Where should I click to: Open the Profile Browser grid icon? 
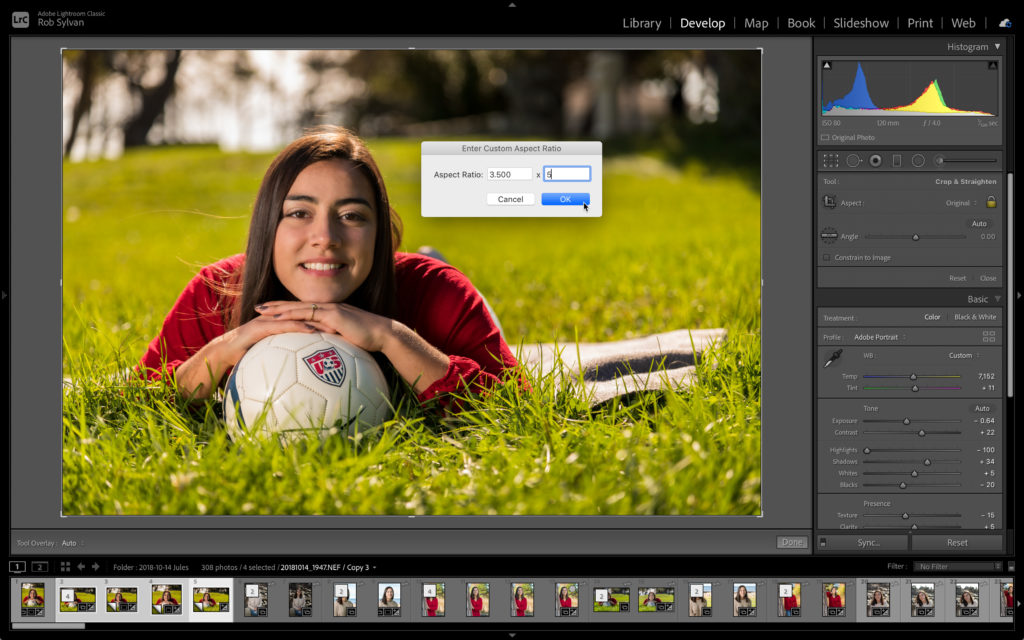tap(989, 337)
